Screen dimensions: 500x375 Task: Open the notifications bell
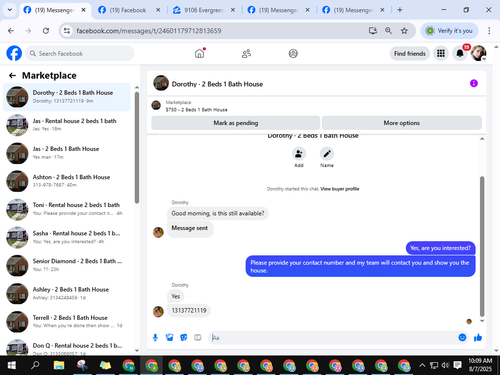pos(460,53)
